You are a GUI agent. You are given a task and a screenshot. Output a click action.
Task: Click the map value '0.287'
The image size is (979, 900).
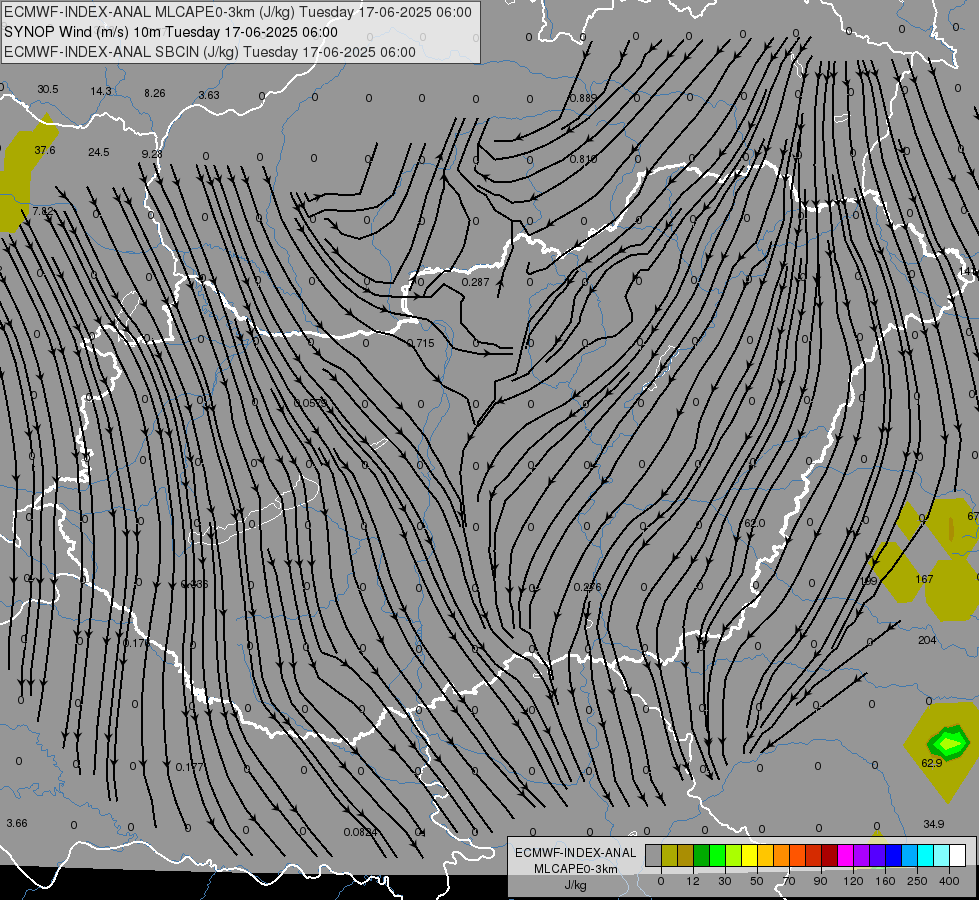click(x=475, y=282)
